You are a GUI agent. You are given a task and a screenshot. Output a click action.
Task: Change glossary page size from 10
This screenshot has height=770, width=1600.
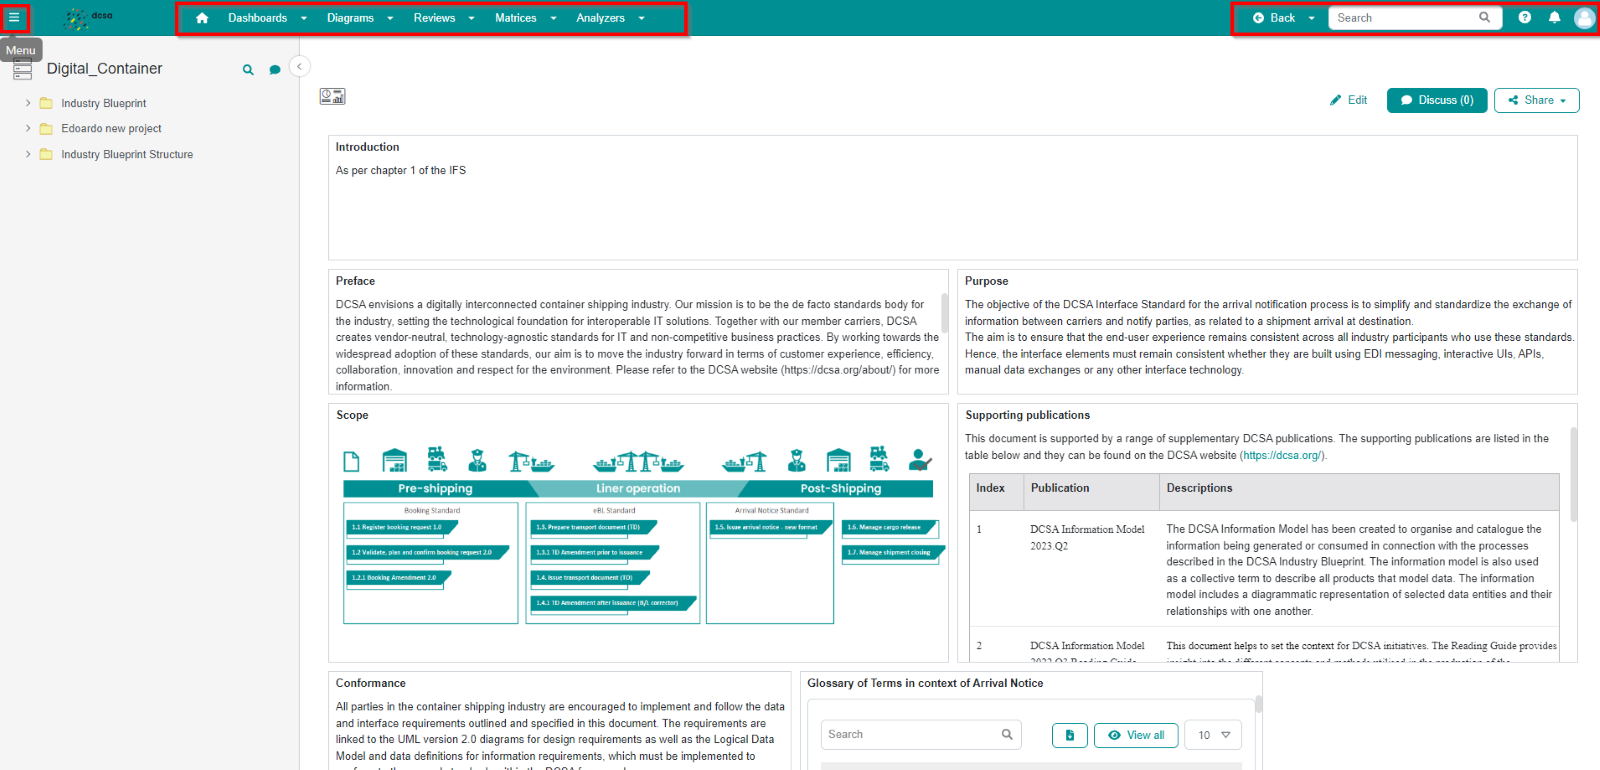point(1213,735)
